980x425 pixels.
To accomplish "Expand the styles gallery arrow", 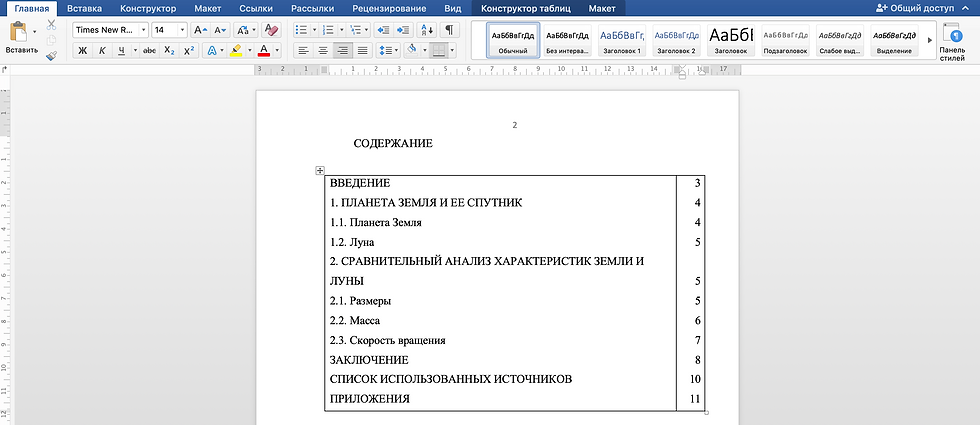I will coord(929,40).
